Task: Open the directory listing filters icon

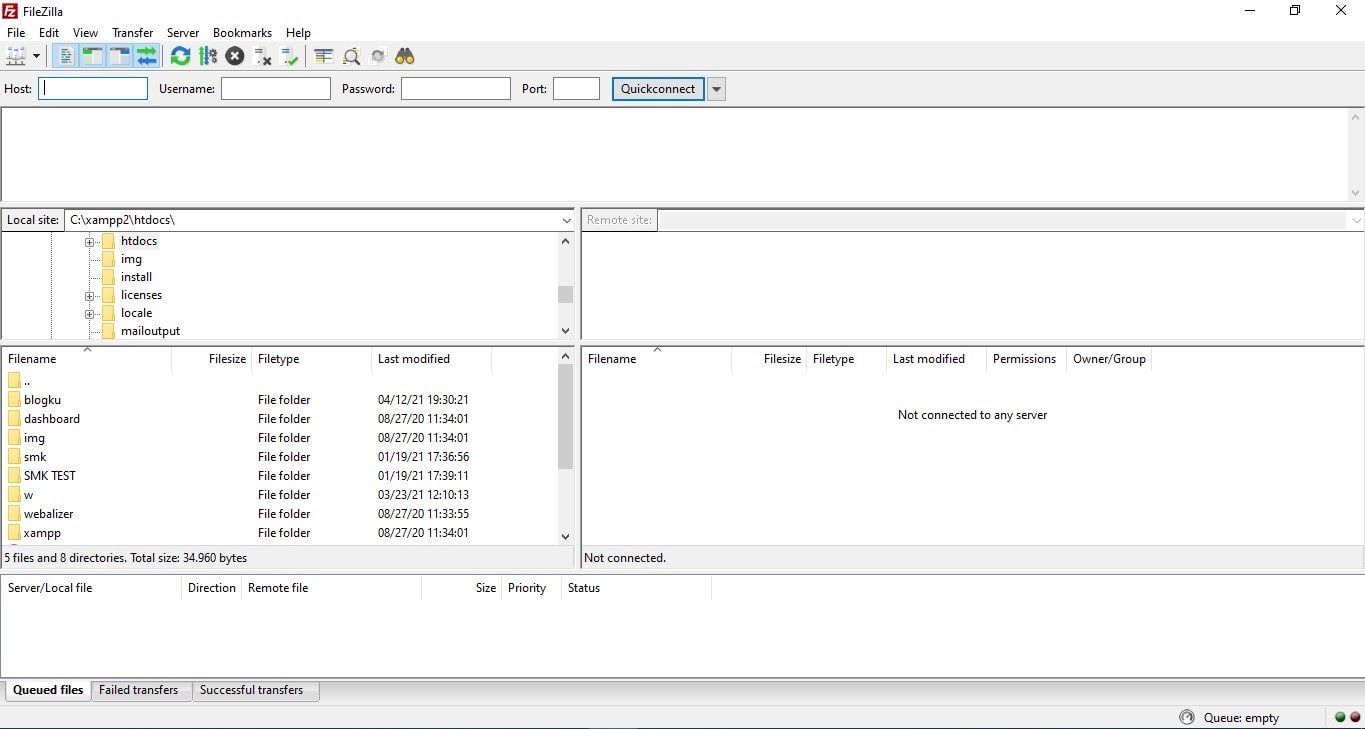Action: (x=323, y=56)
